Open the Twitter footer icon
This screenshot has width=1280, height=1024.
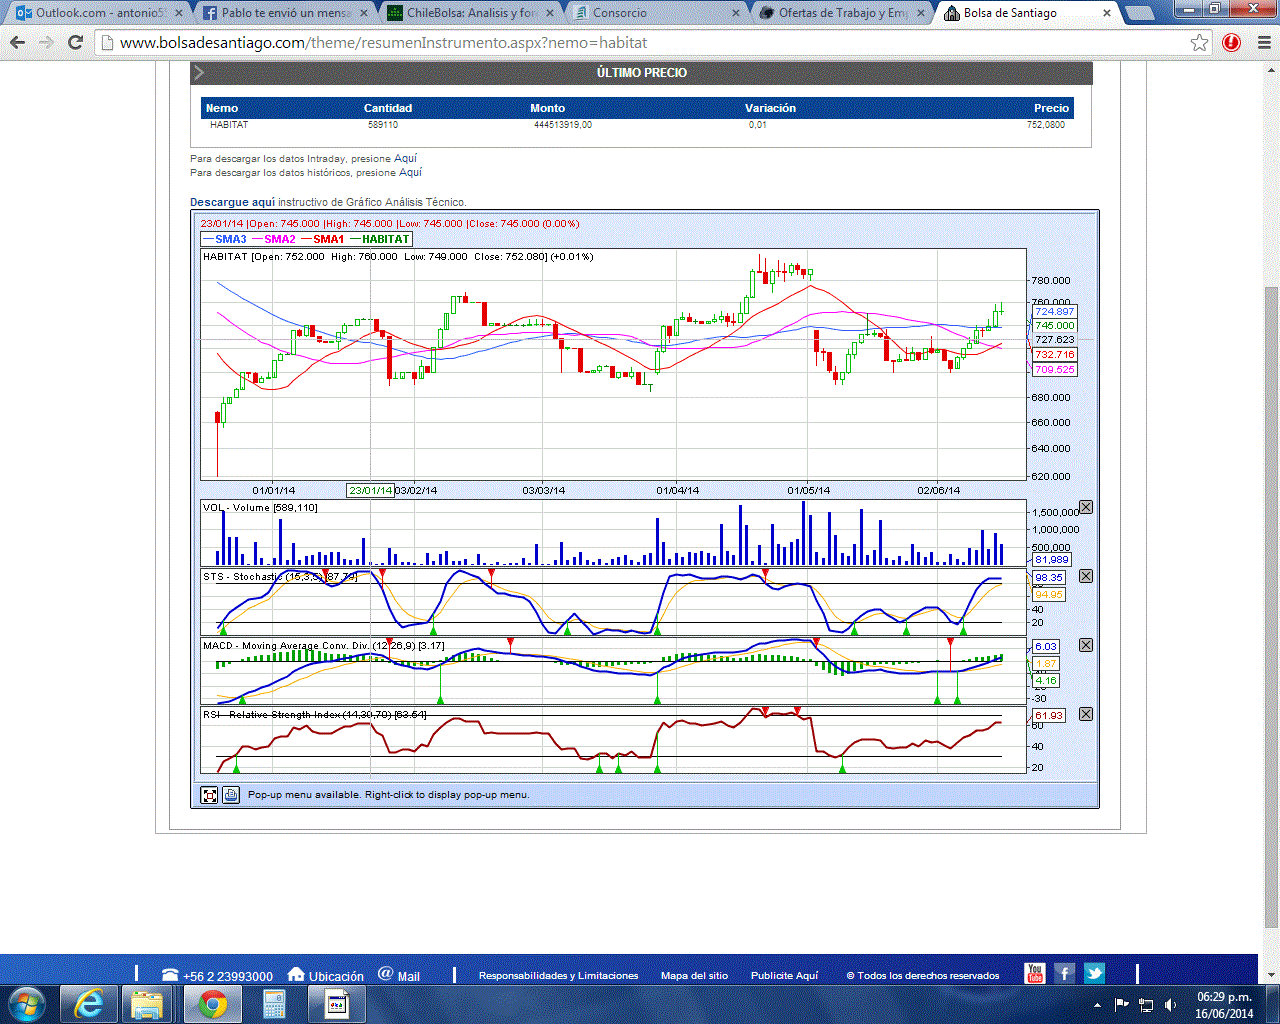coord(1094,974)
